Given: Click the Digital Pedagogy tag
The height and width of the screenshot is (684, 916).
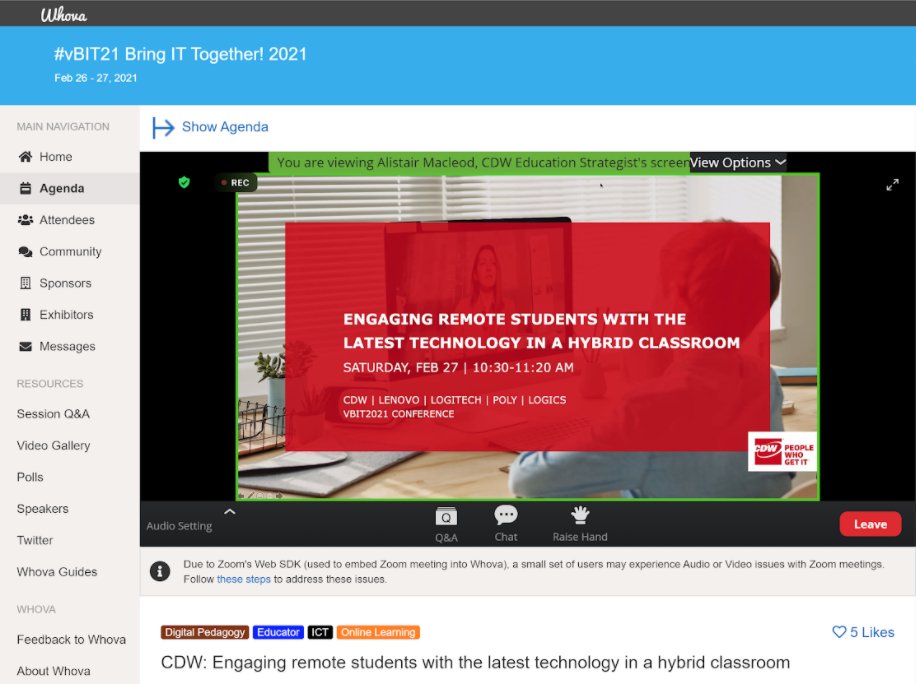Looking at the screenshot, I should (x=204, y=632).
